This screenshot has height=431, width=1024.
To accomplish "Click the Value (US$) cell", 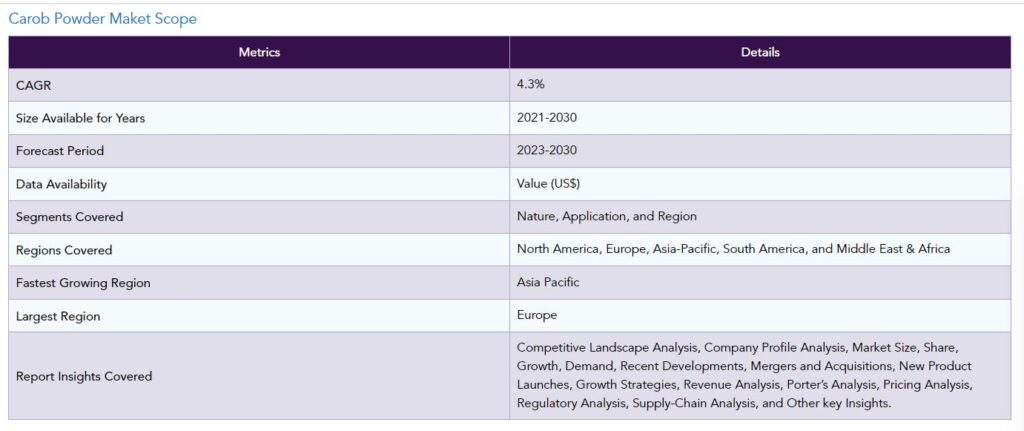I will (548, 184).
